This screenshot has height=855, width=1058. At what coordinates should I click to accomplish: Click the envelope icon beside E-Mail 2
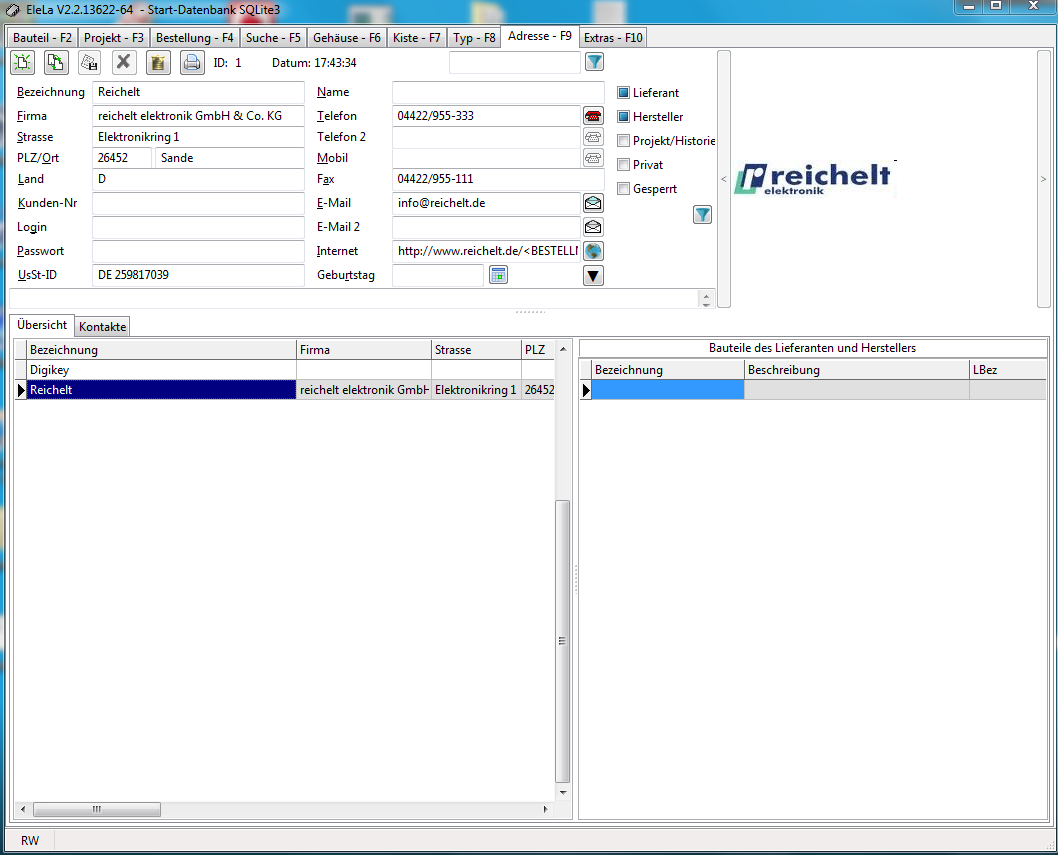pyautogui.click(x=593, y=227)
